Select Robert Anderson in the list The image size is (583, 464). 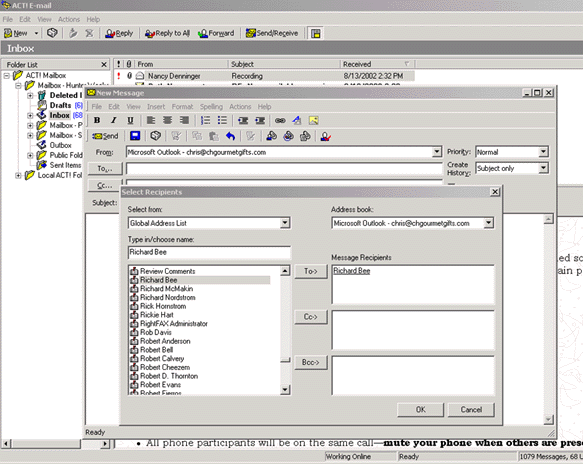(x=165, y=341)
